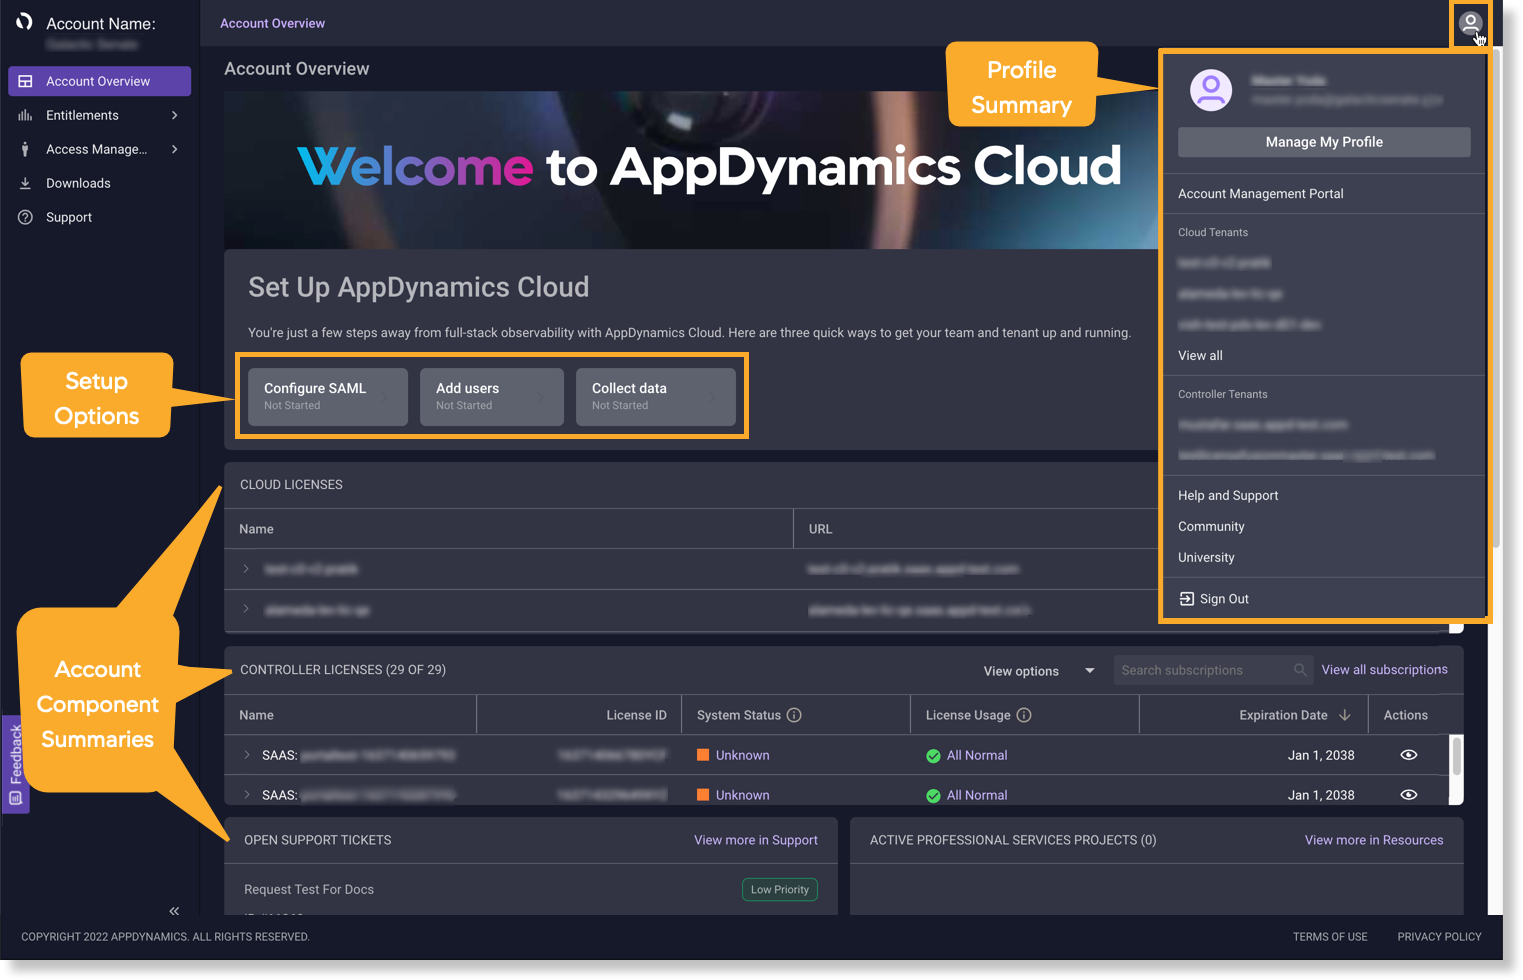Open the user profile icon in top bar
The height and width of the screenshot is (980, 1523).
[x=1470, y=22]
